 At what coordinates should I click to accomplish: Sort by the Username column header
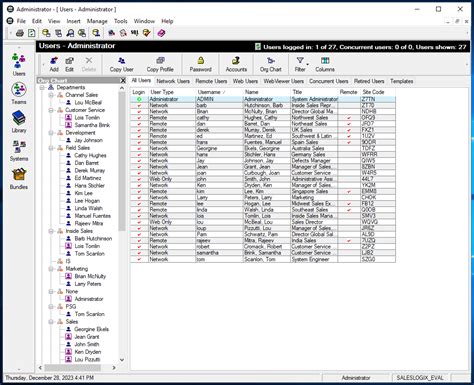(x=219, y=92)
